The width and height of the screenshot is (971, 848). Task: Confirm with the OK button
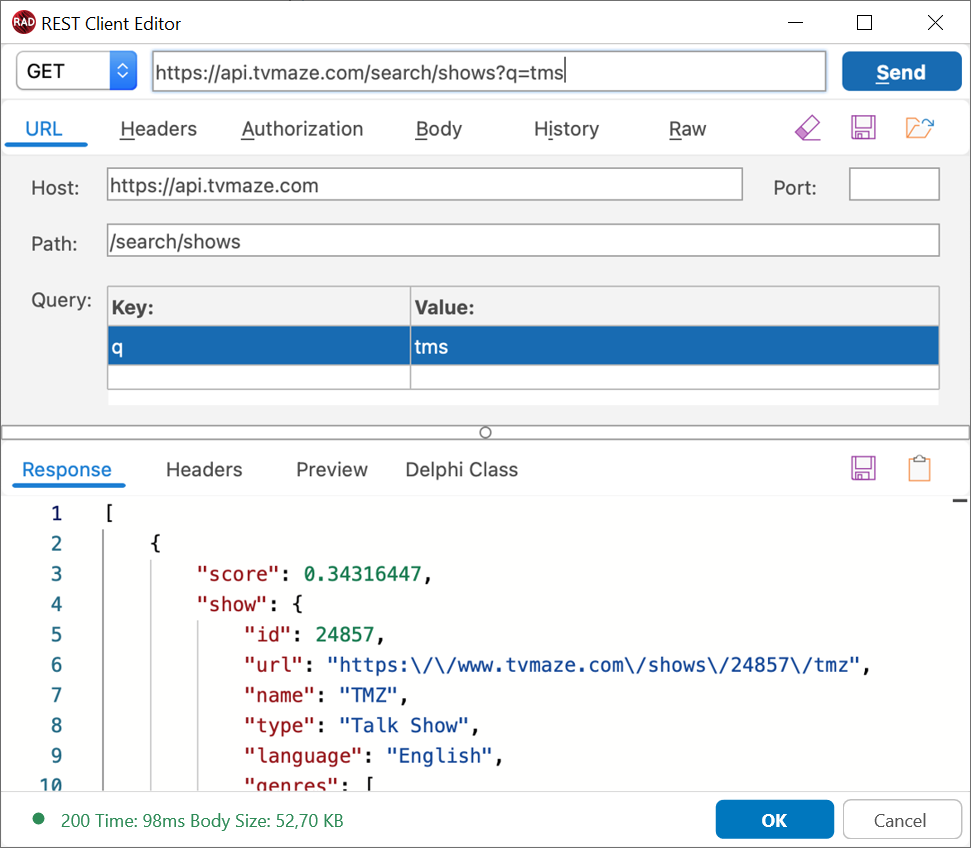(x=774, y=819)
